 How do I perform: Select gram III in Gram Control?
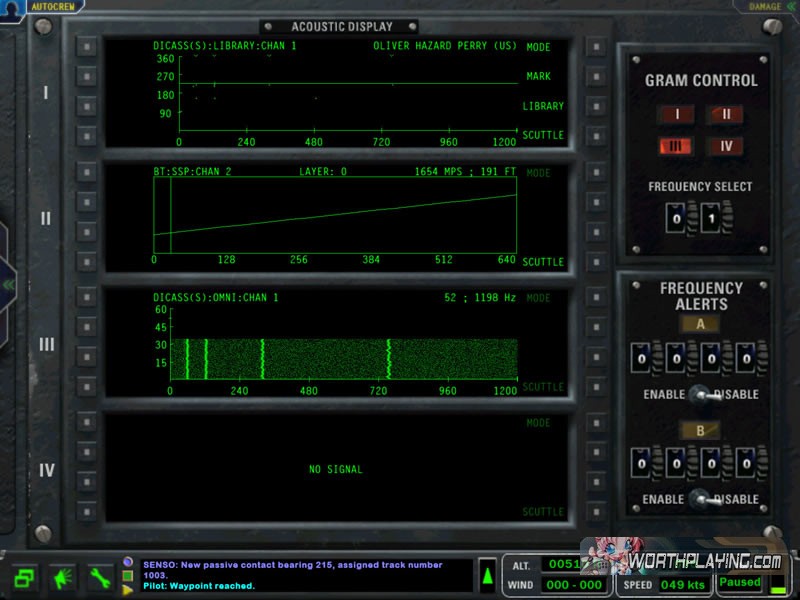pos(676,147)
